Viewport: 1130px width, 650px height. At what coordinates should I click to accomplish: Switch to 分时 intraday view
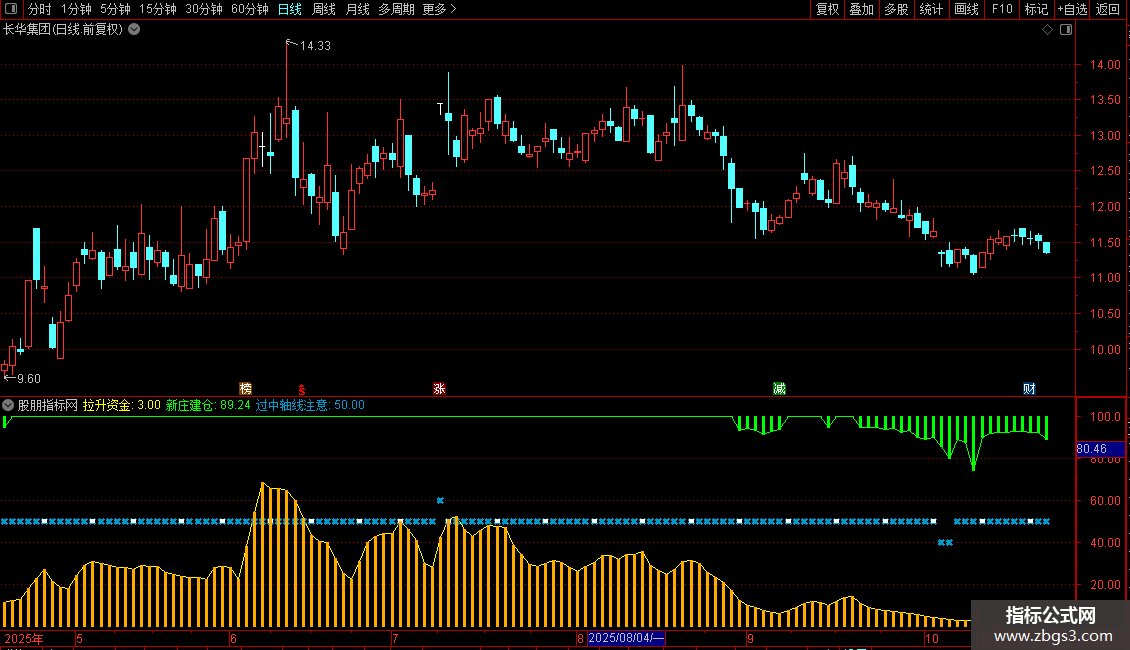coord(40,9)
